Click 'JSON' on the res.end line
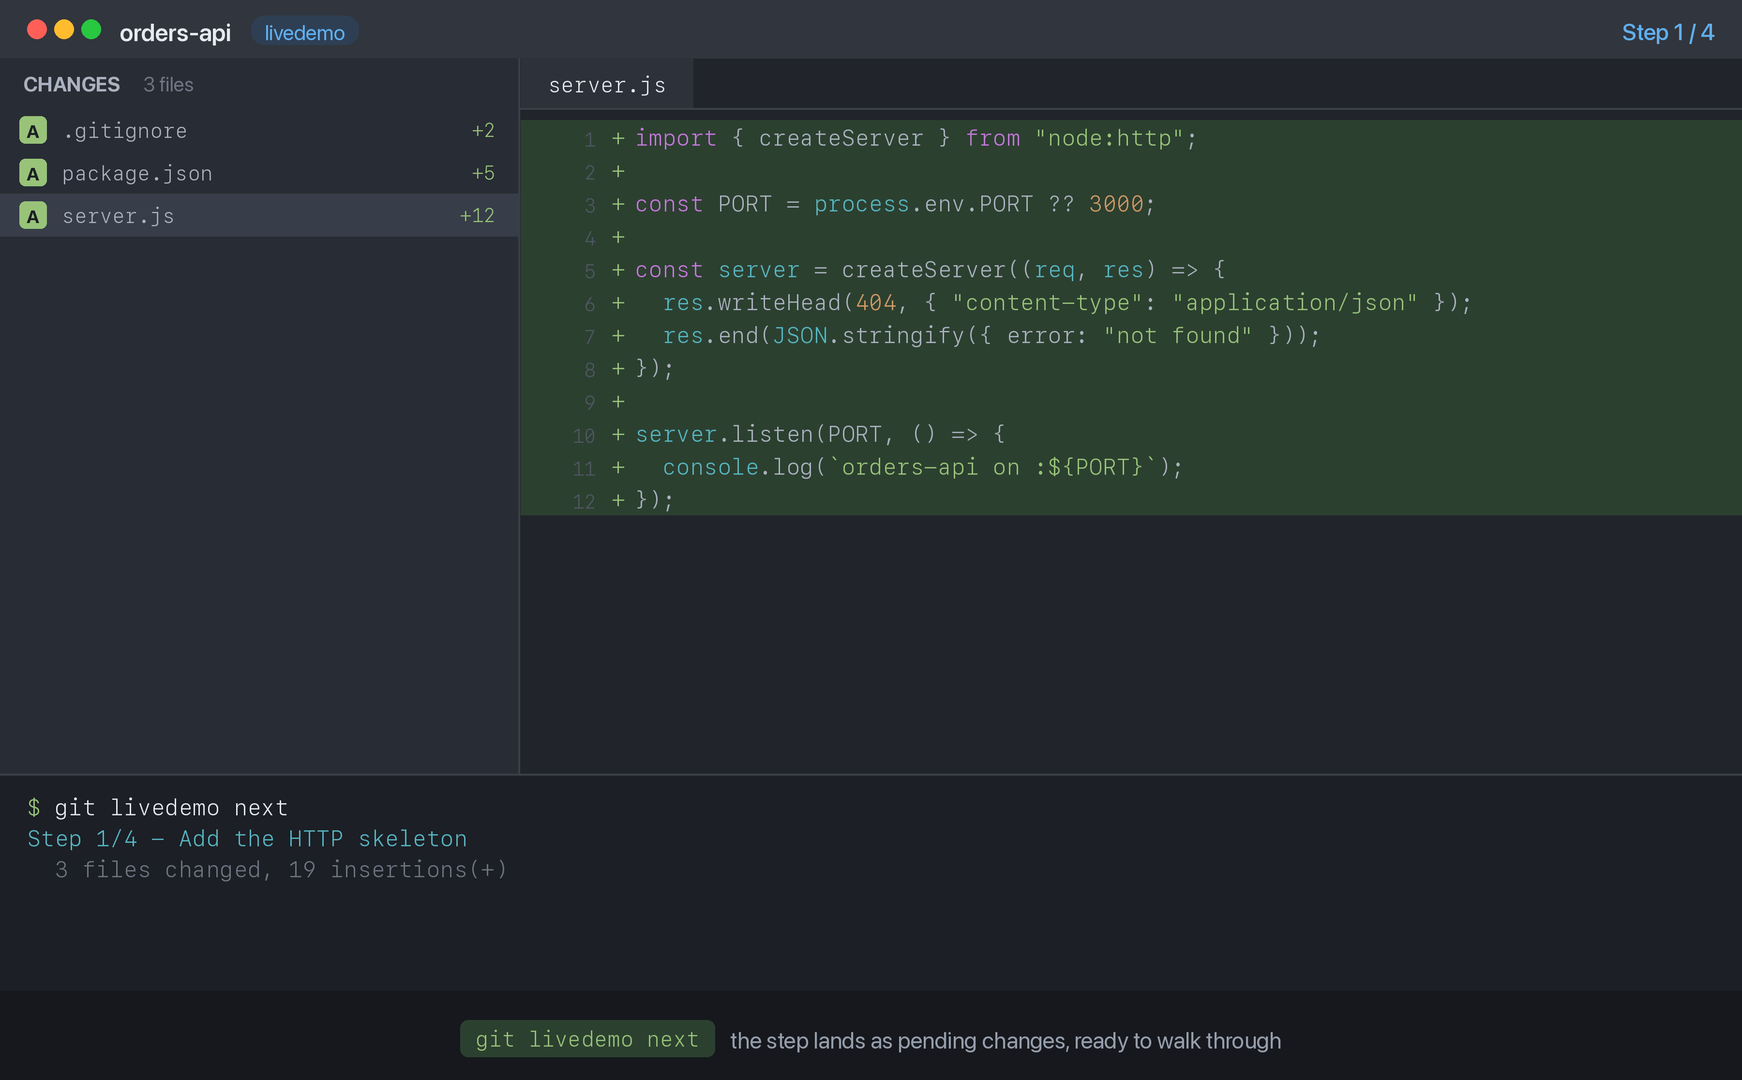Image resolution: width=1742 pixels, height=1080 pixels. [800, 335]
